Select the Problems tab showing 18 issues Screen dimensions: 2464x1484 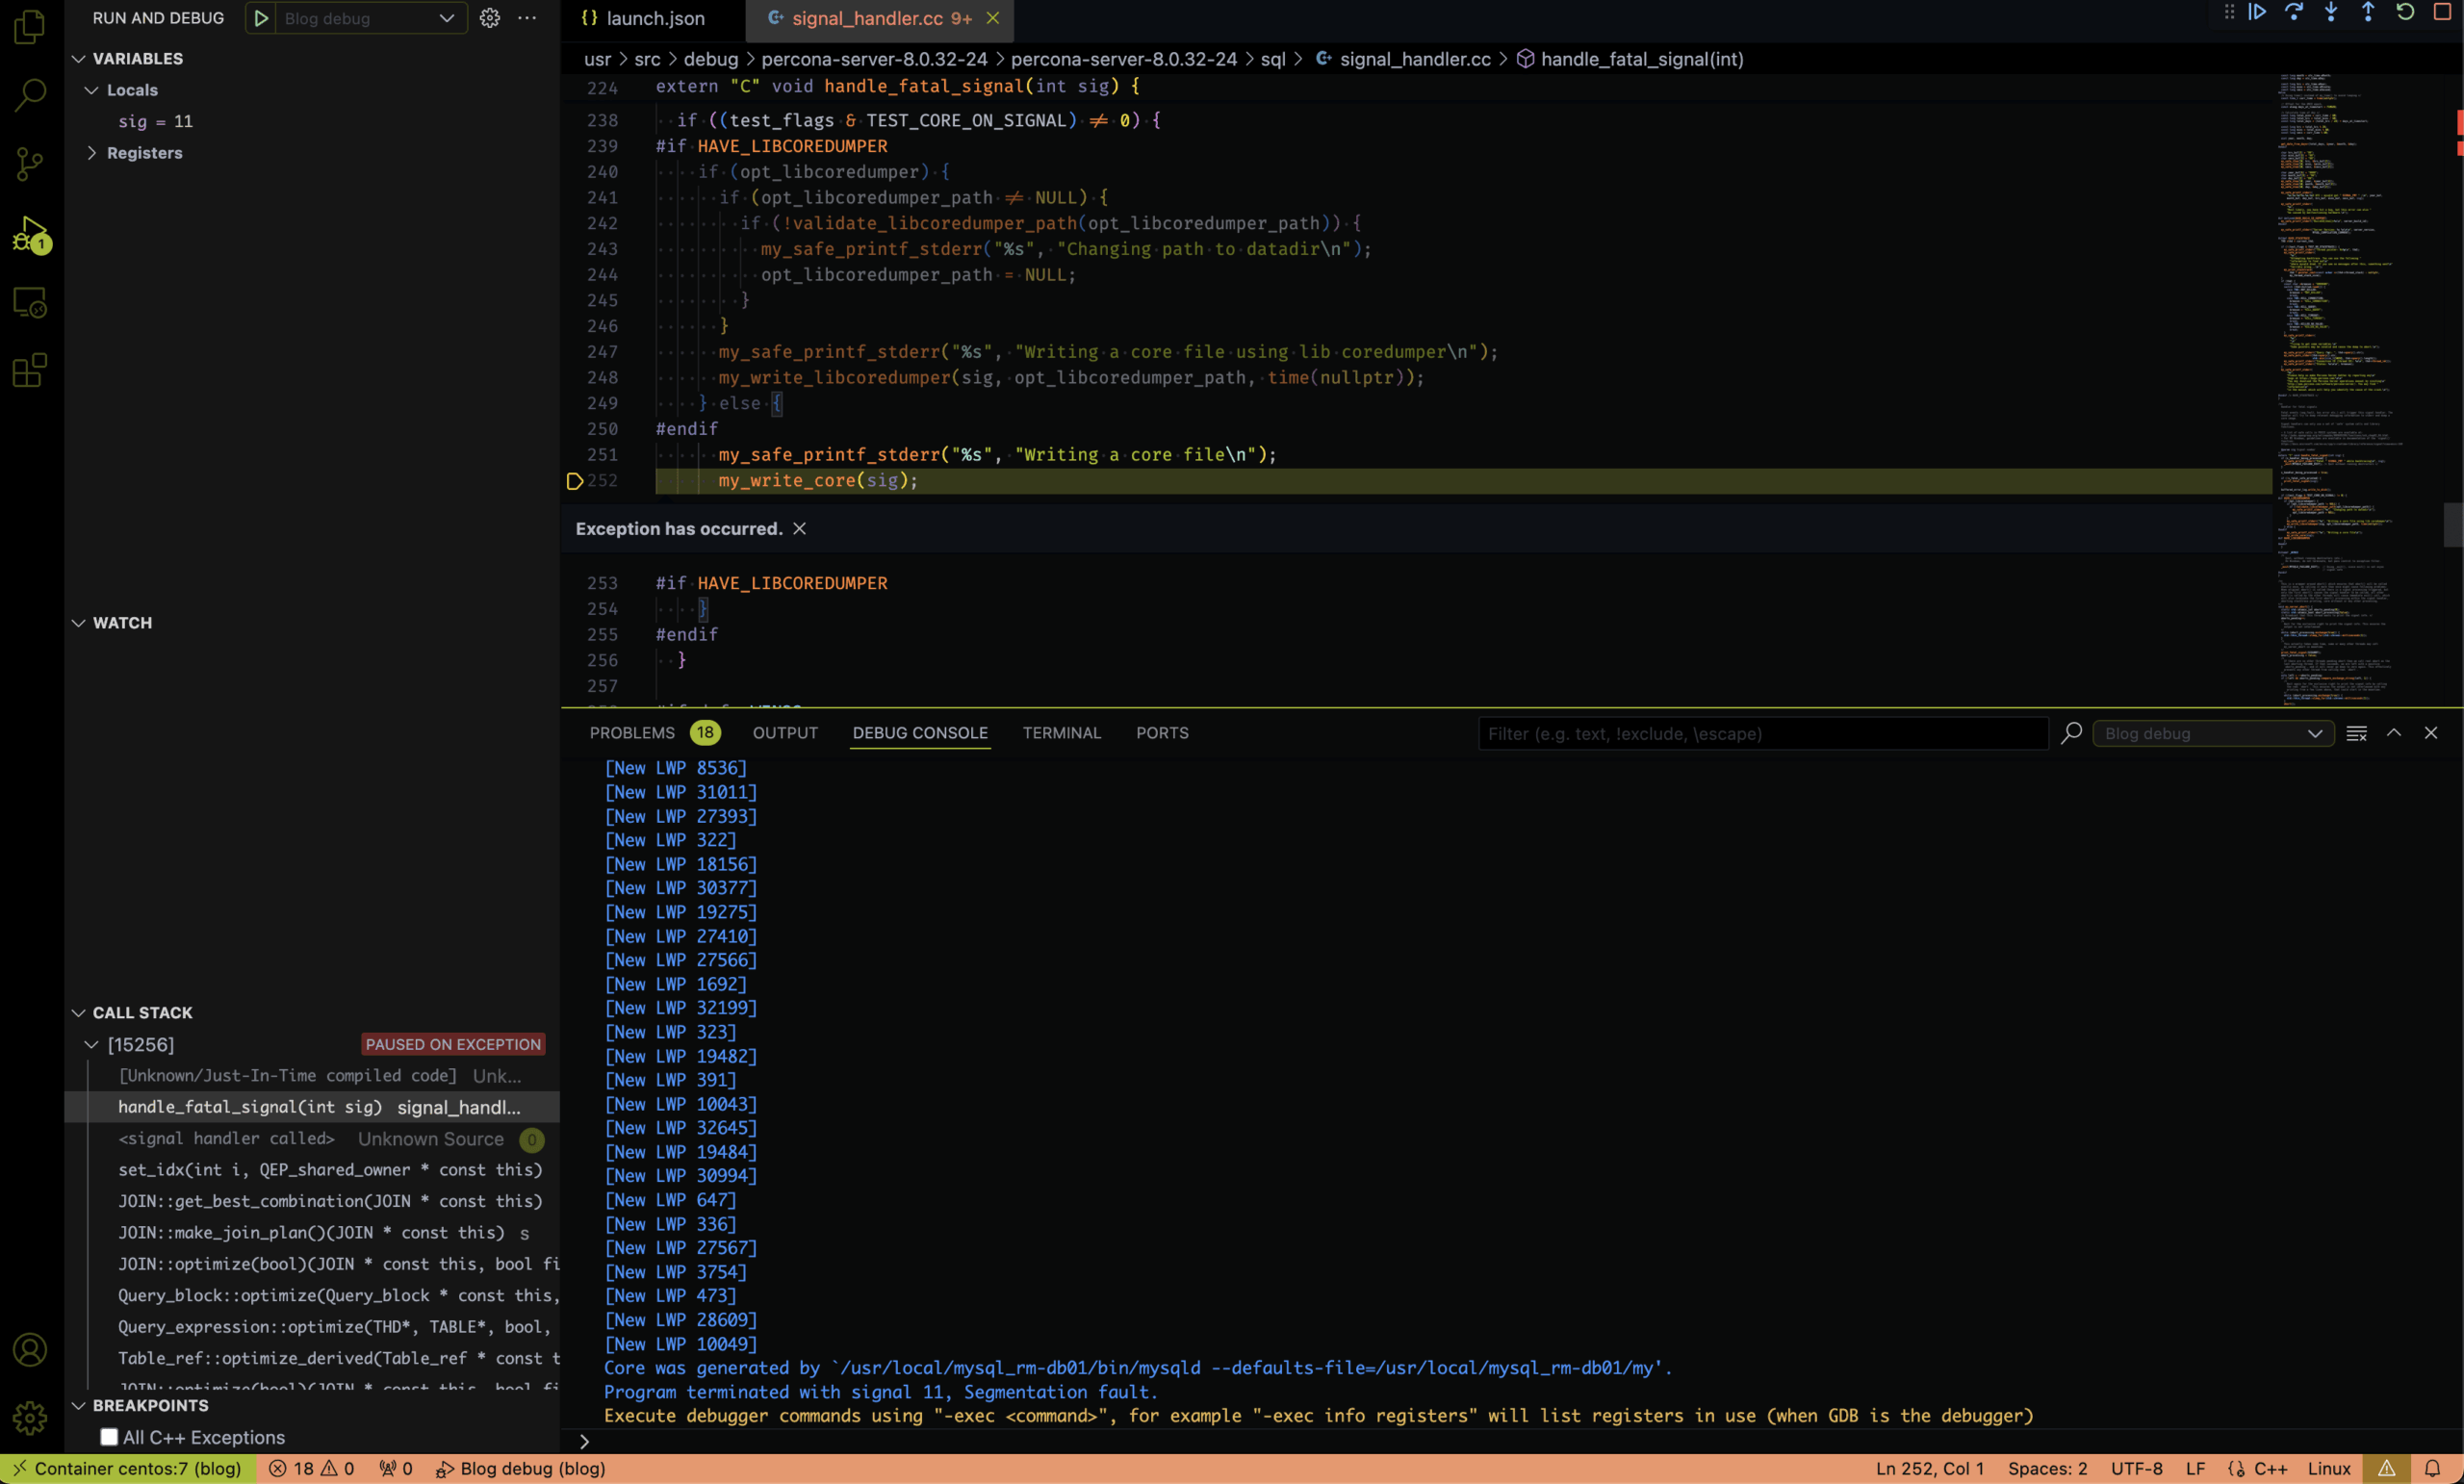pyautogui.click(x=632, y=732)
